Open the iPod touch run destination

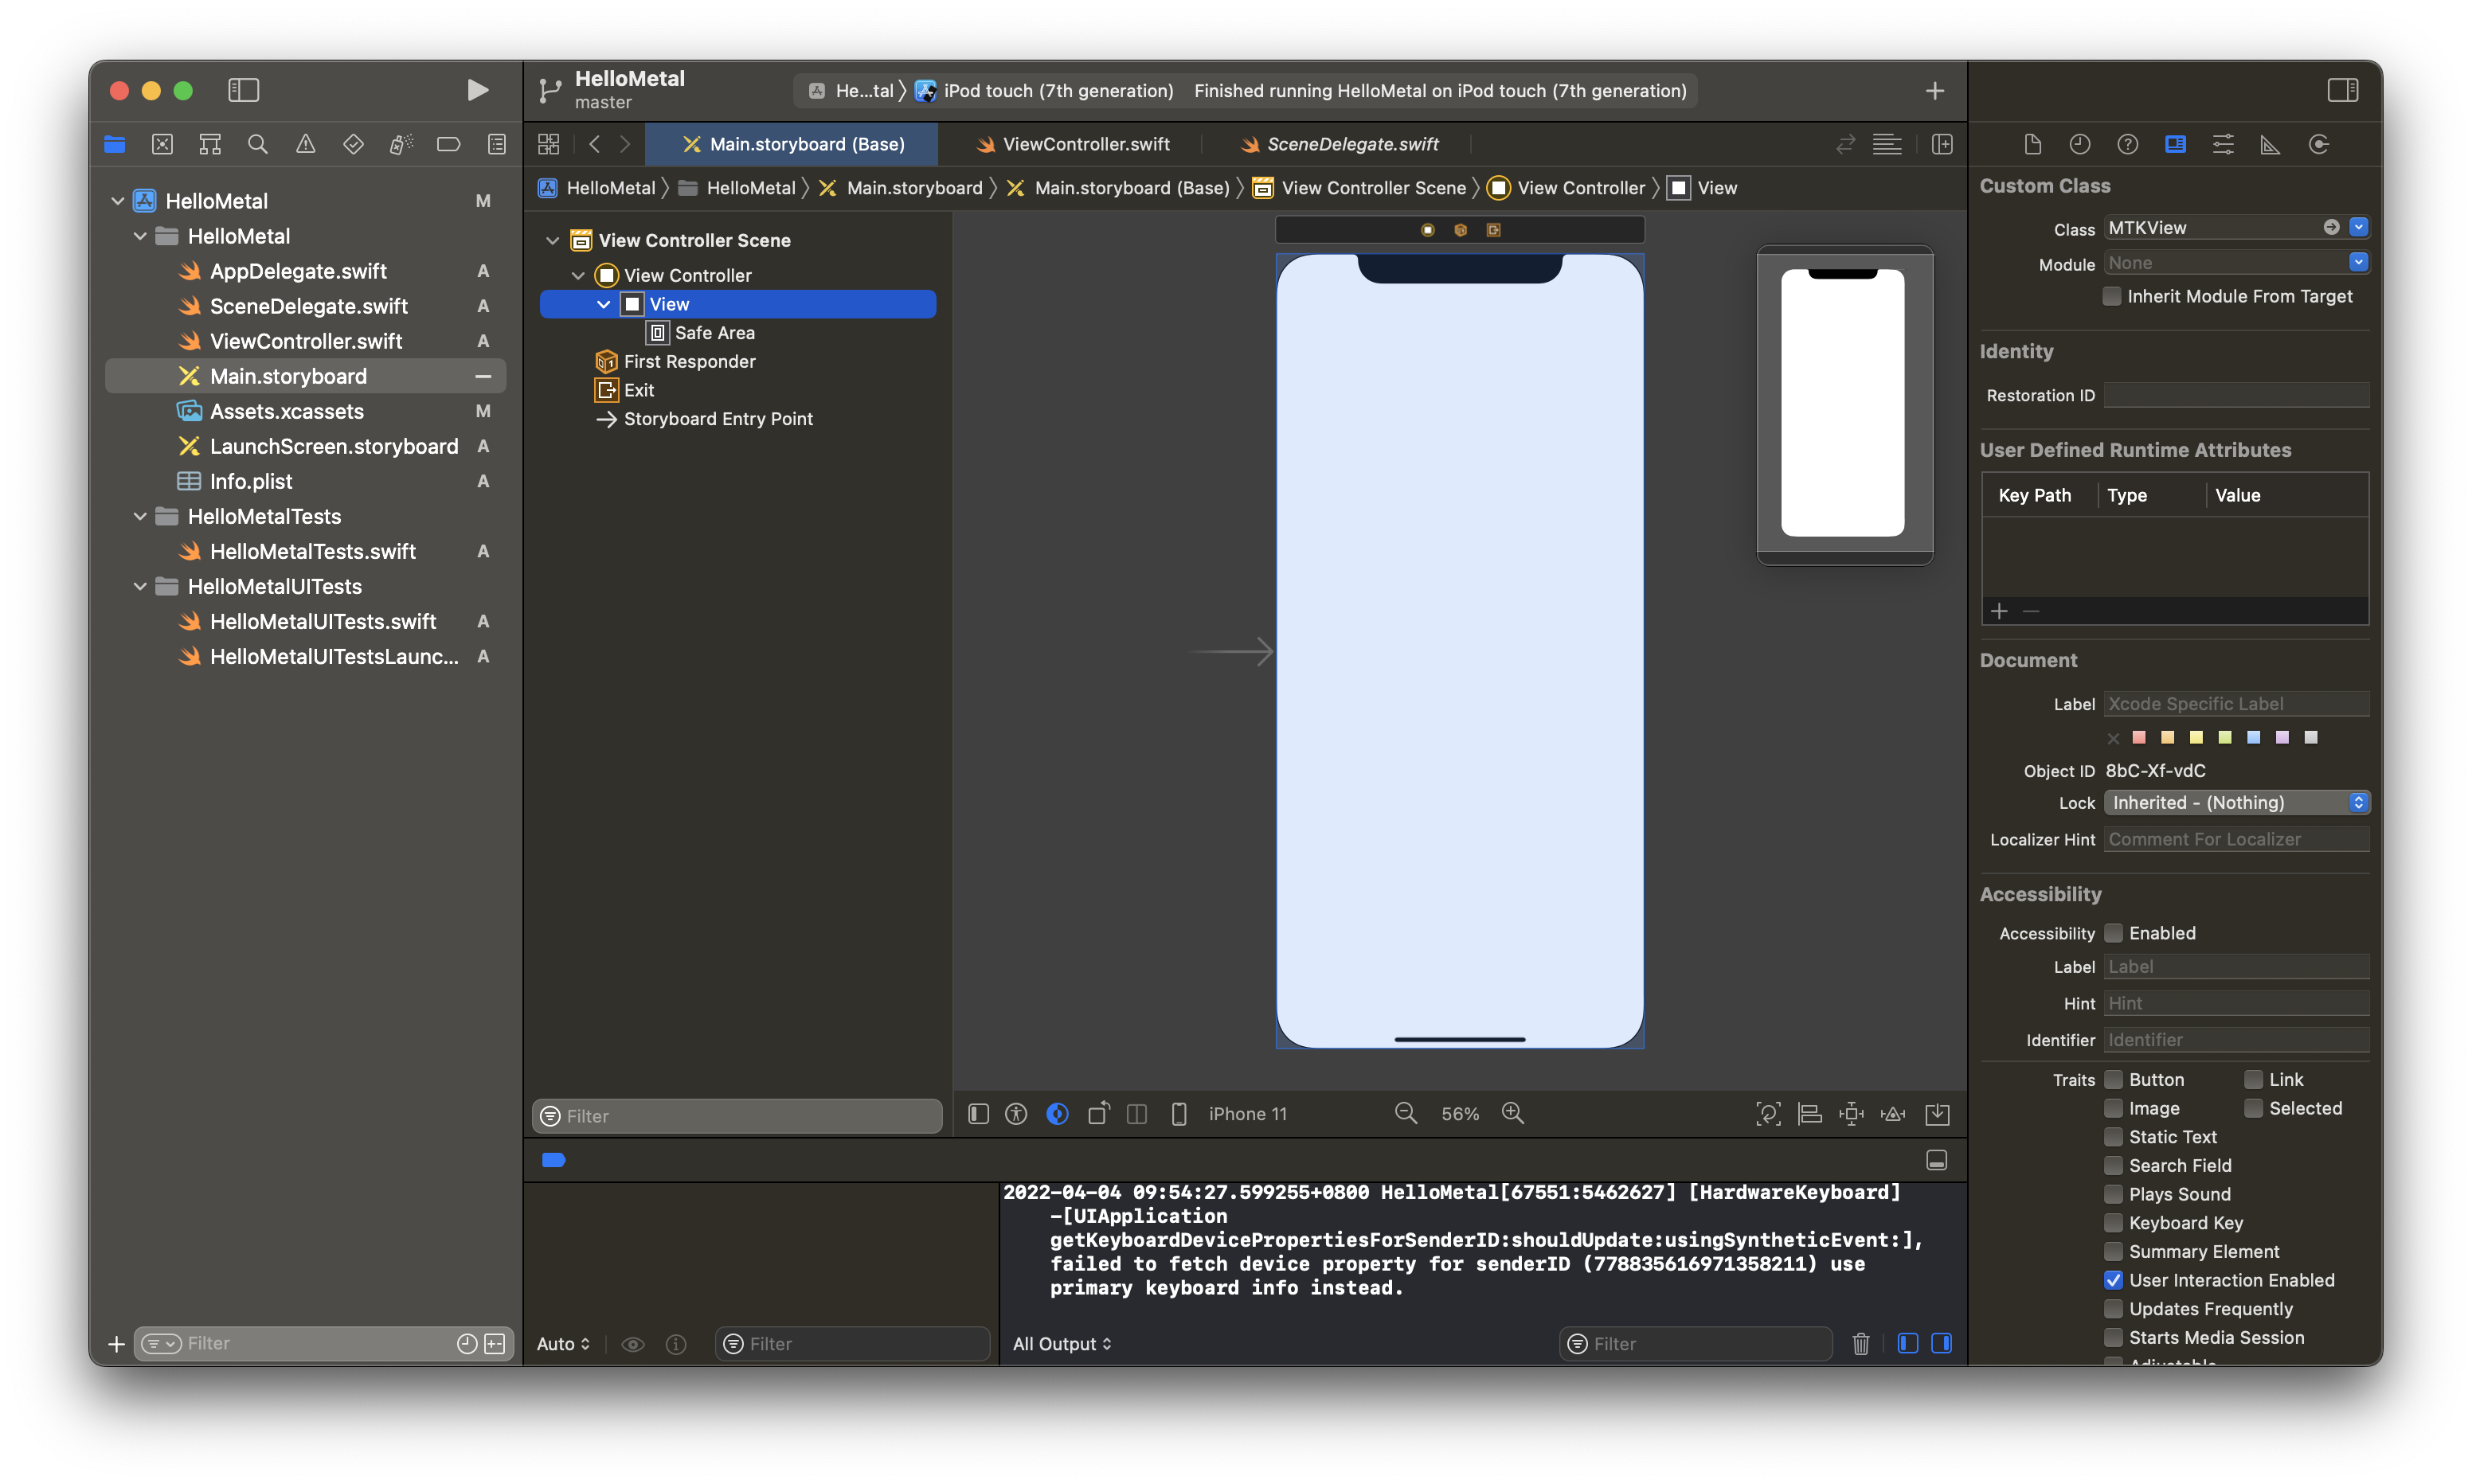click(1045, 91)
